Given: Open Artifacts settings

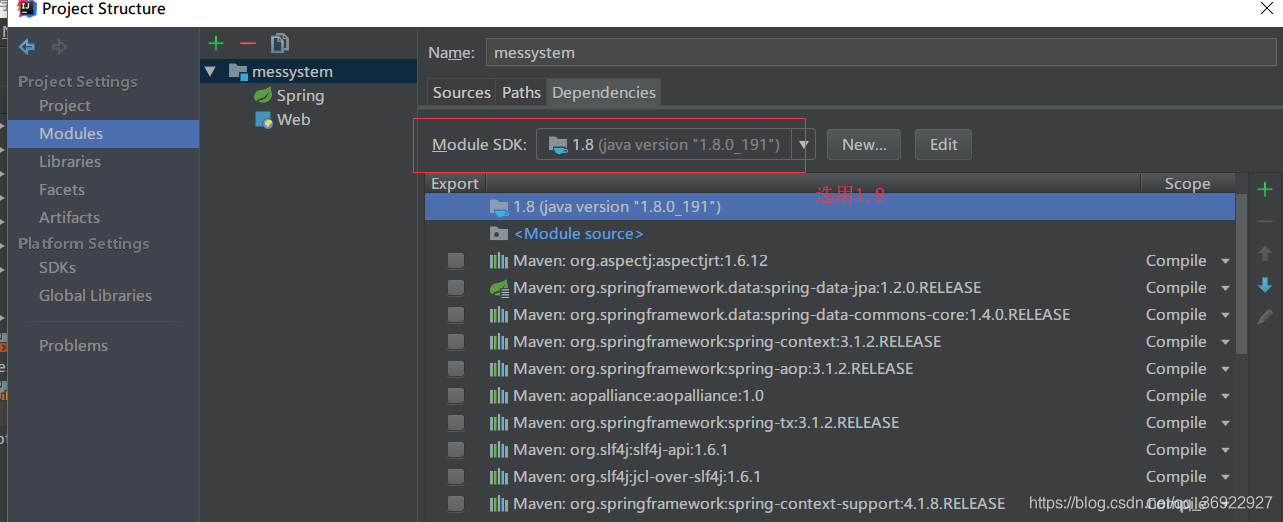Looking at the screenshot, I should [69, 217].
